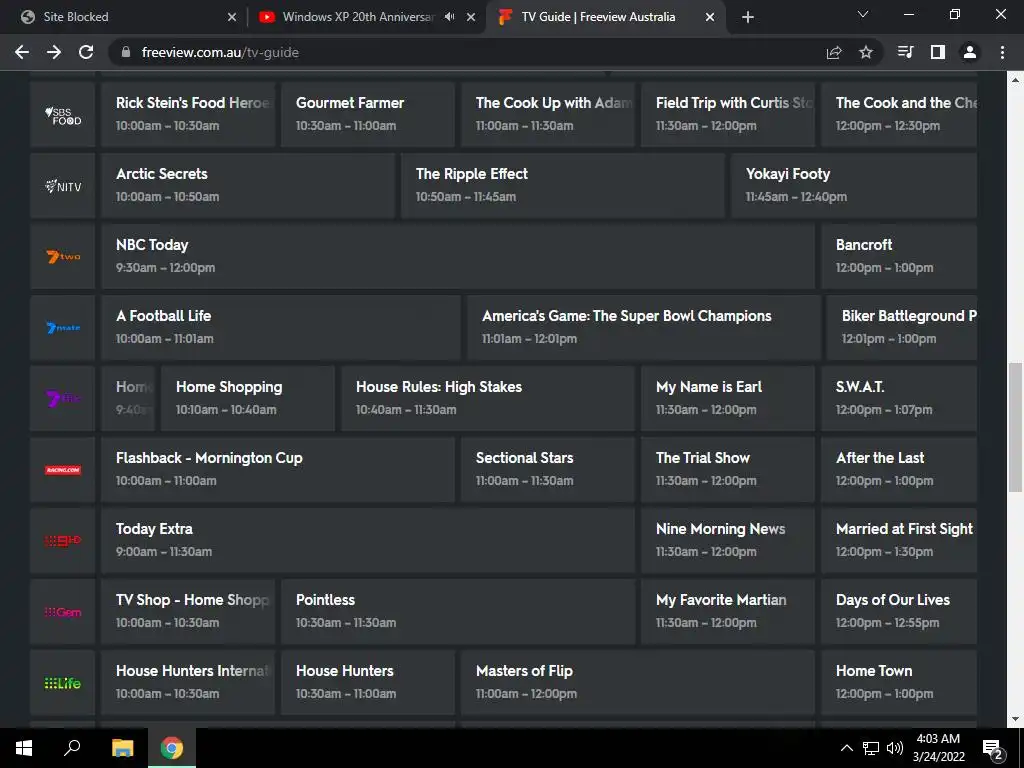Switch to the Site Blocked tab
1024x768 pixels.
(x=128, y=17)
